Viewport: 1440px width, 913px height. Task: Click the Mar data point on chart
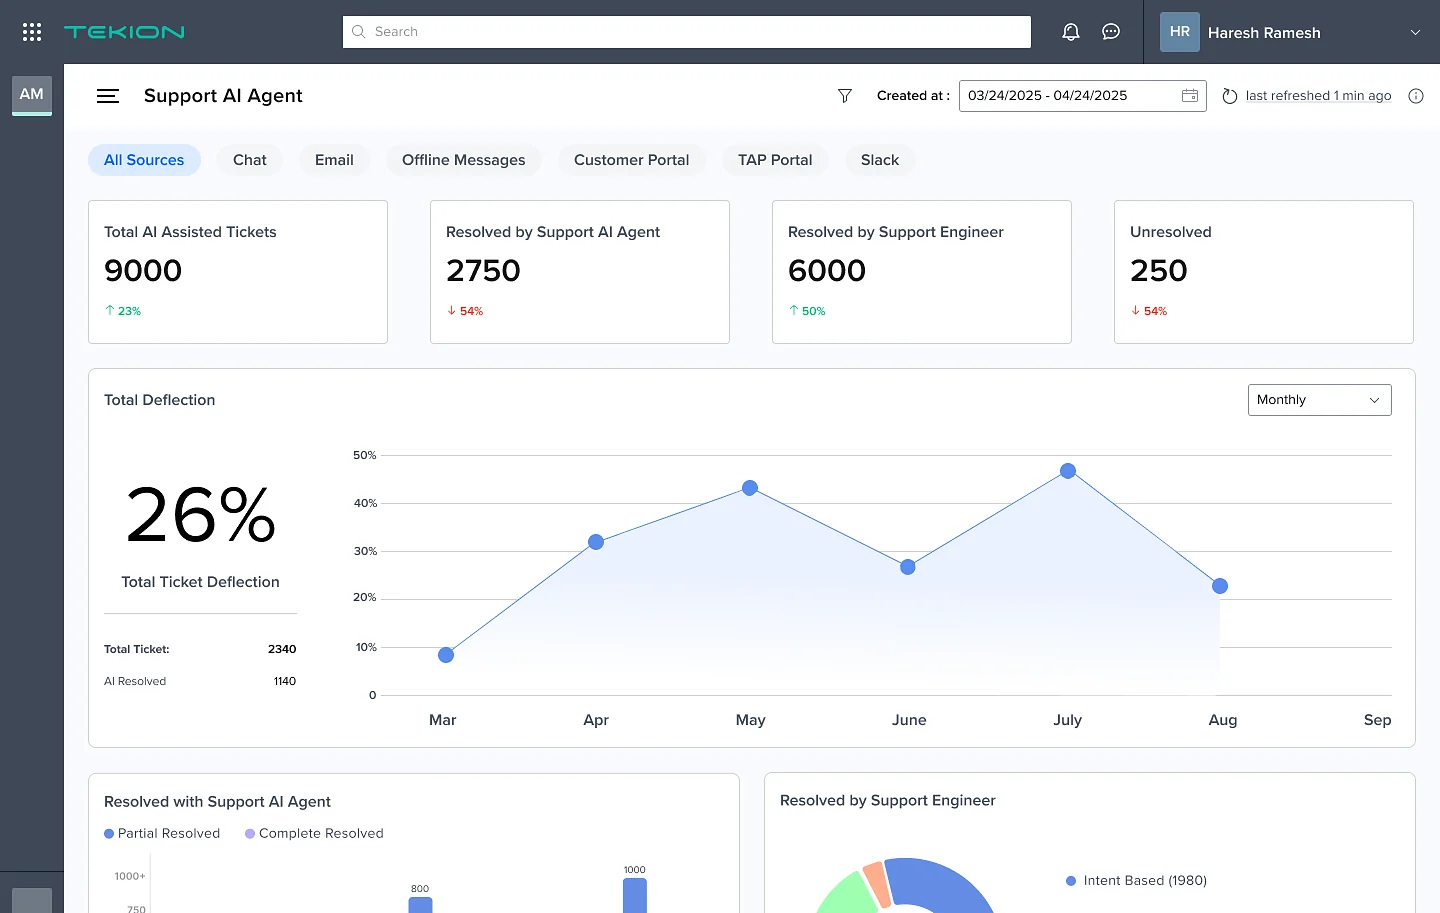point(446,655)
